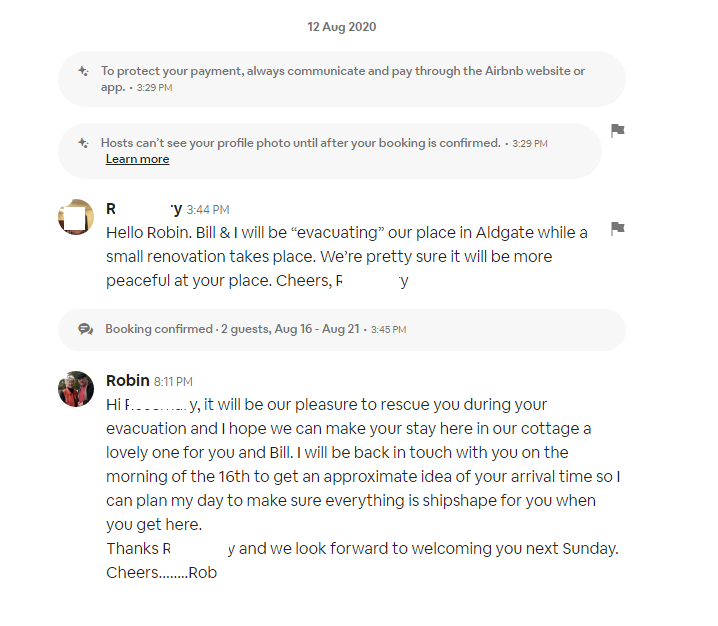
Task: Click the speech bubble icon in Booking confirmed
Action: [86, 329]
